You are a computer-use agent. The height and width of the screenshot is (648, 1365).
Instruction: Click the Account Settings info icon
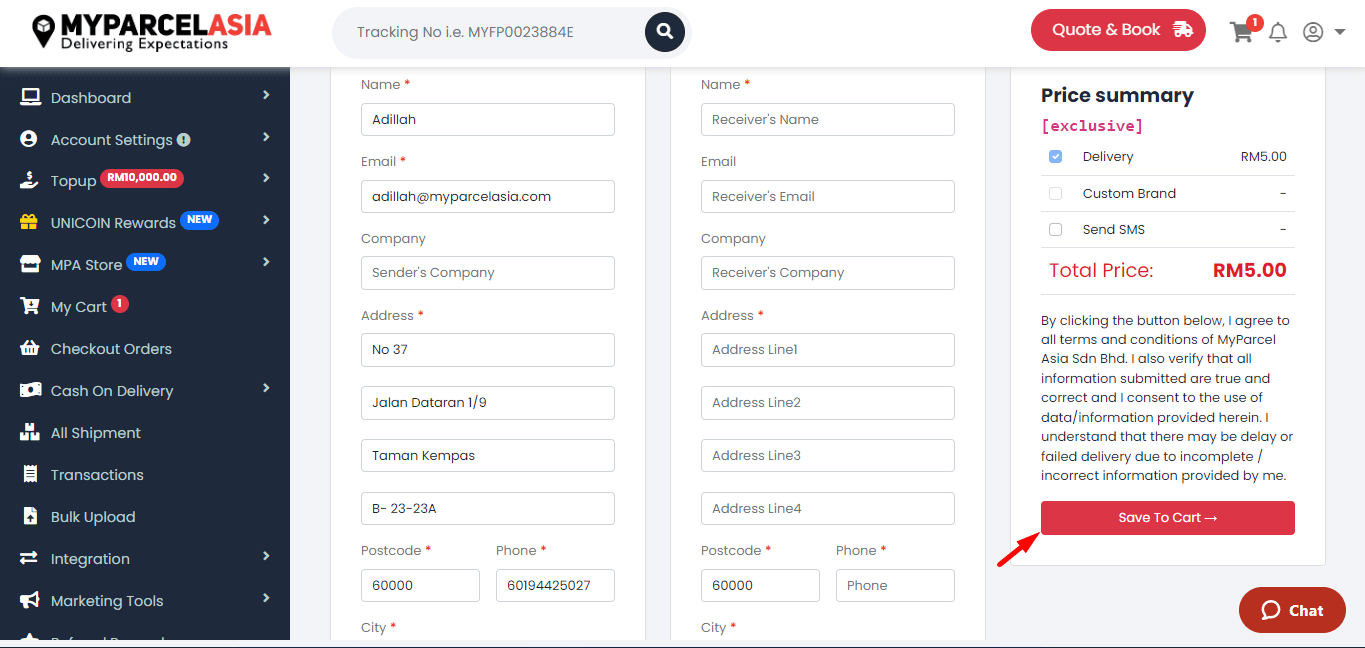tap(184, 140)
